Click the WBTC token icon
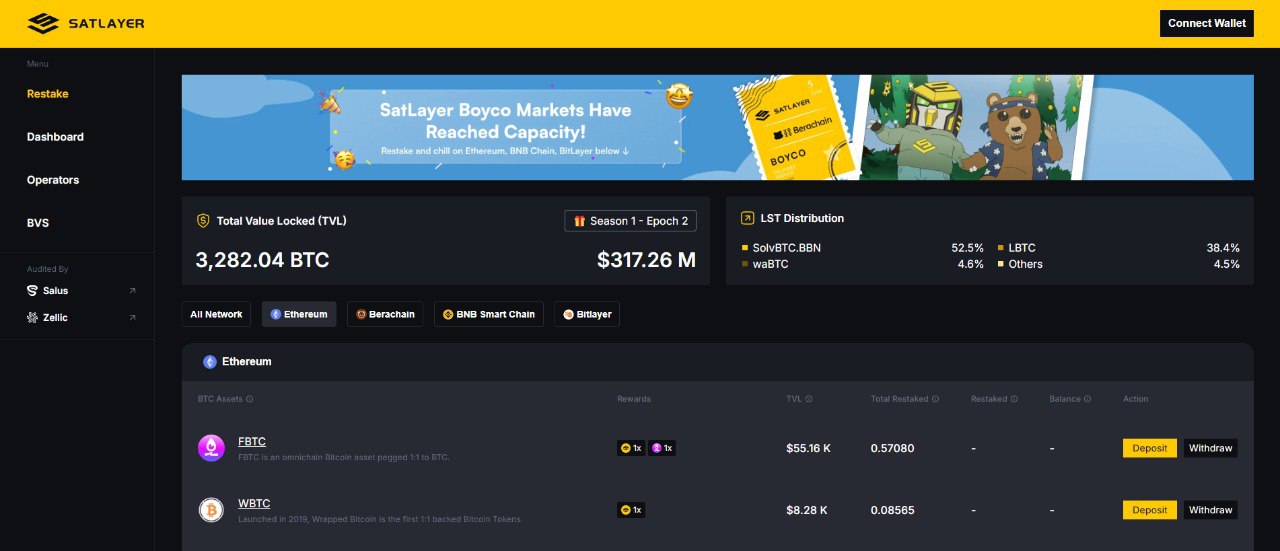This screenshot has height=551, width=1280. click(211, 510)
